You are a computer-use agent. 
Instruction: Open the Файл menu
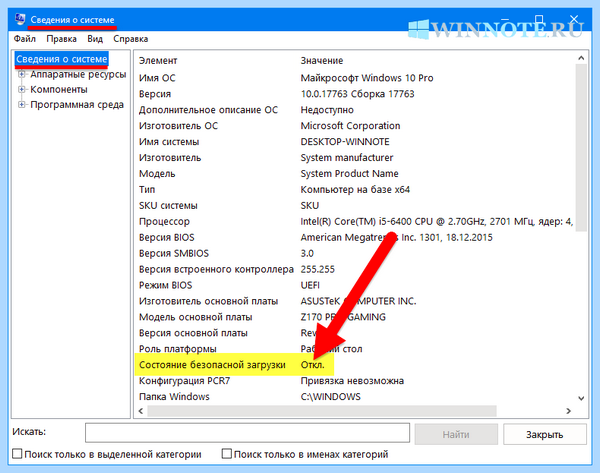coord(25,39)
